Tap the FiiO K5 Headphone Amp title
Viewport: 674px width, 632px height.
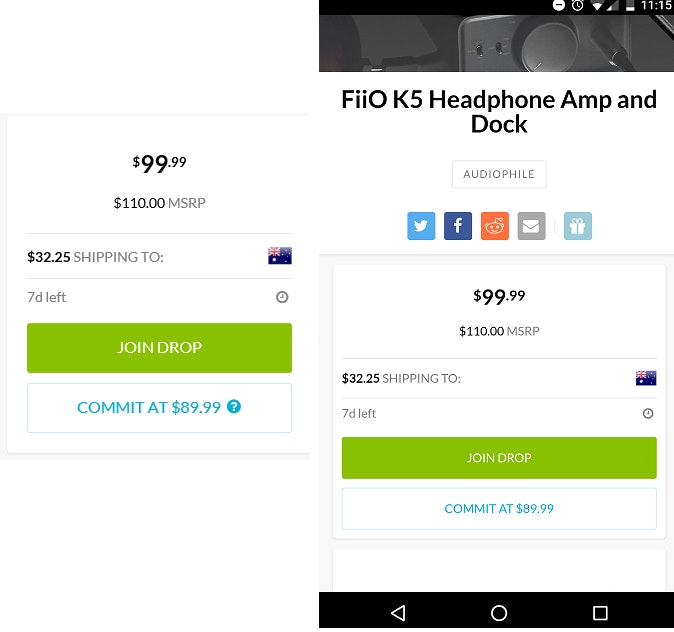tap(499, 112)
